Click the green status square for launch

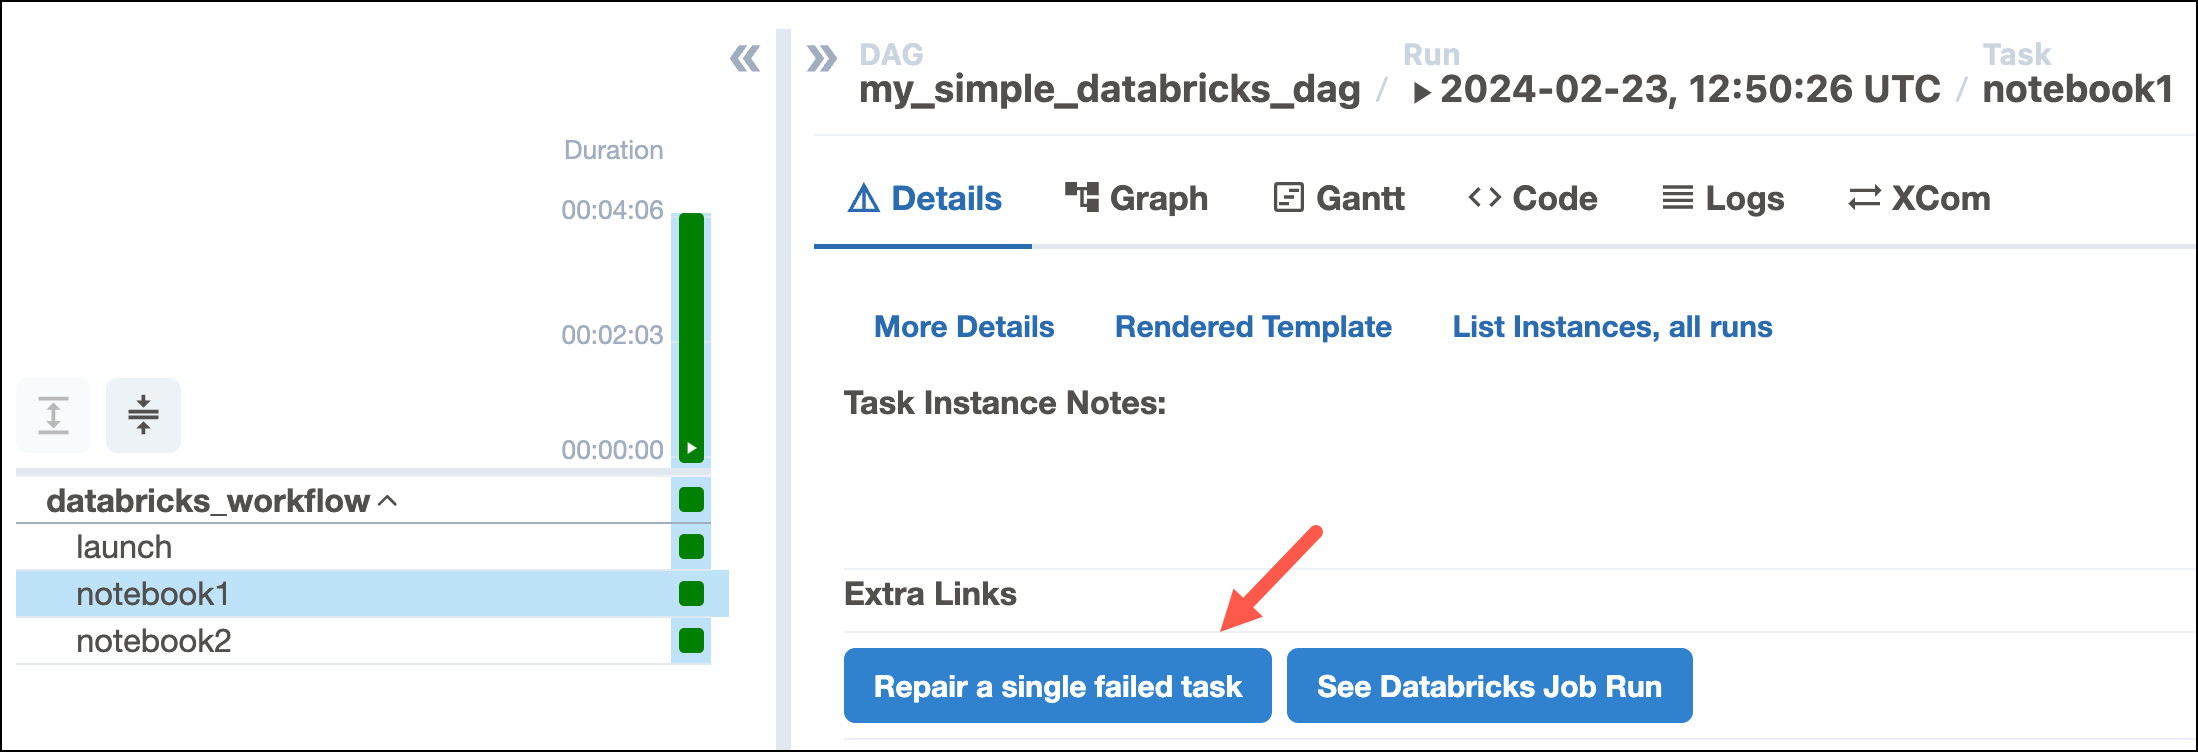pyautogui.click(x=690, y=546)
